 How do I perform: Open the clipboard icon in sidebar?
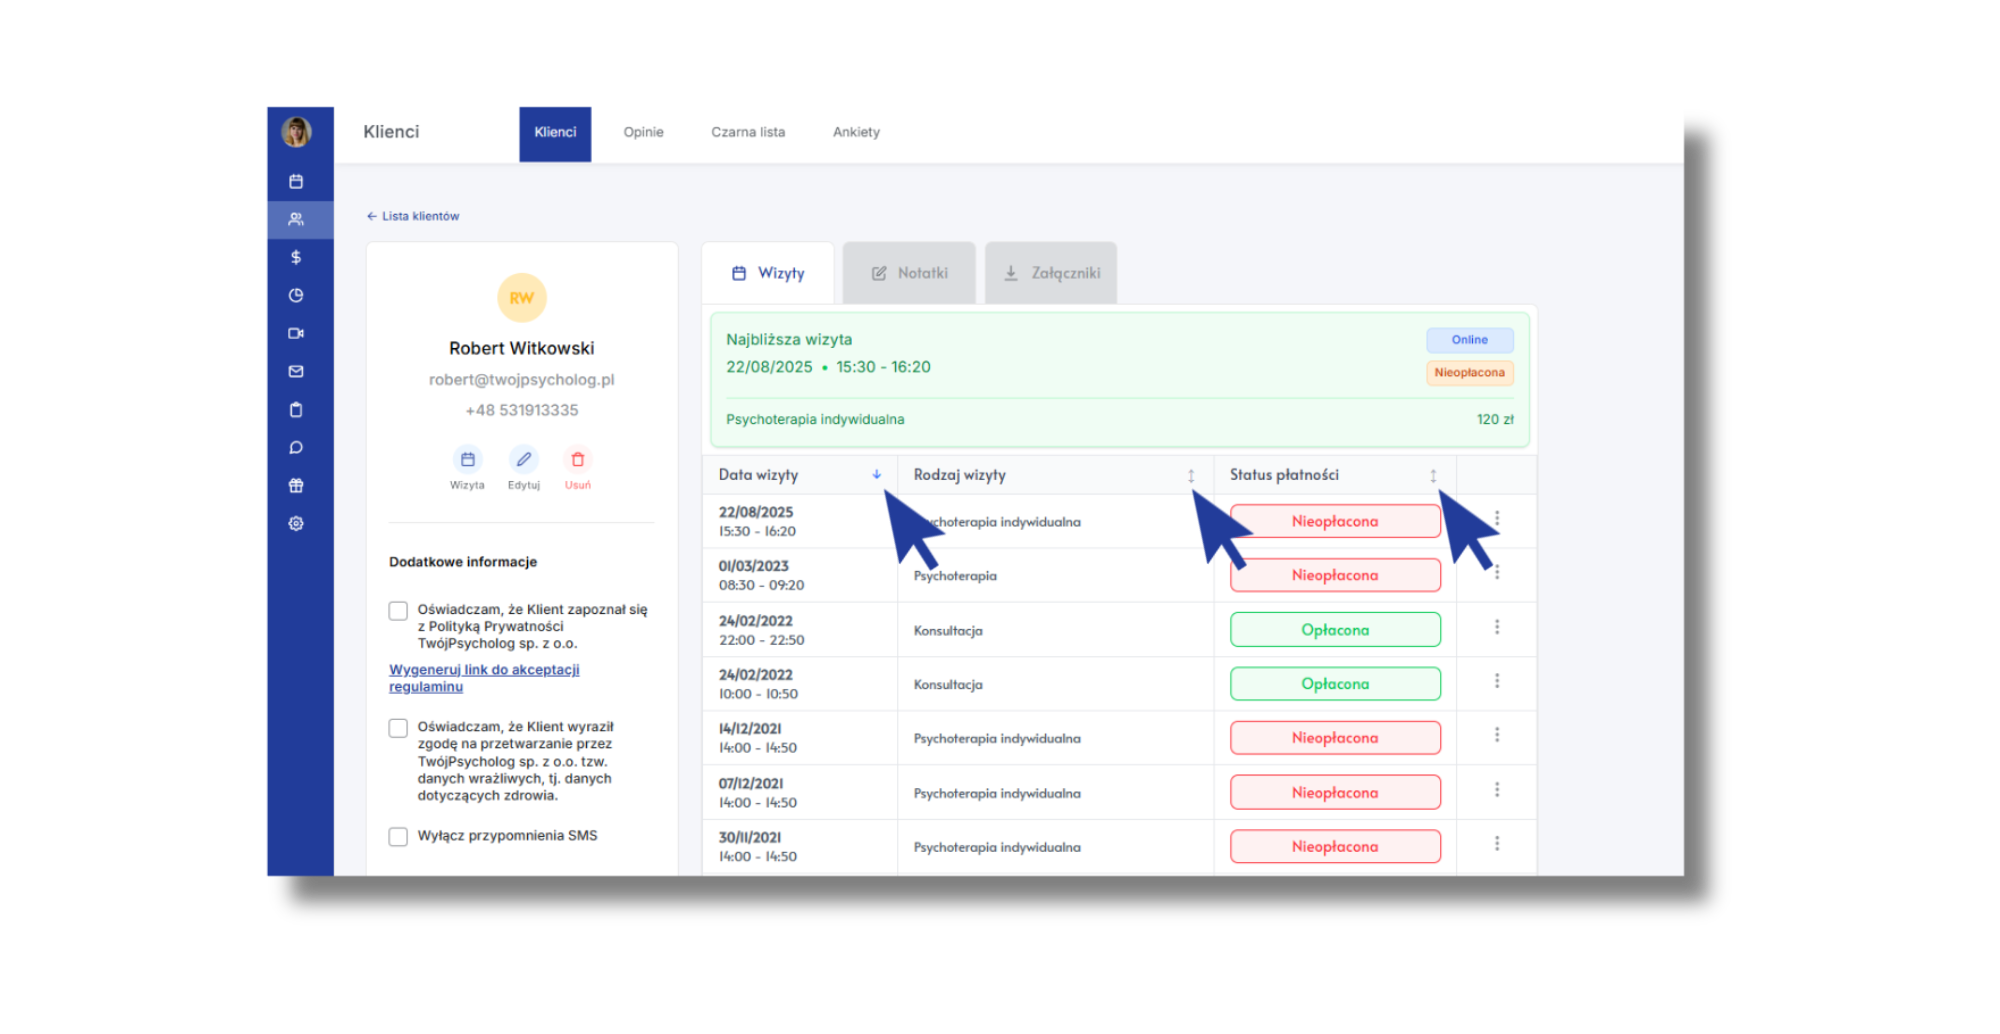(296, 409)
